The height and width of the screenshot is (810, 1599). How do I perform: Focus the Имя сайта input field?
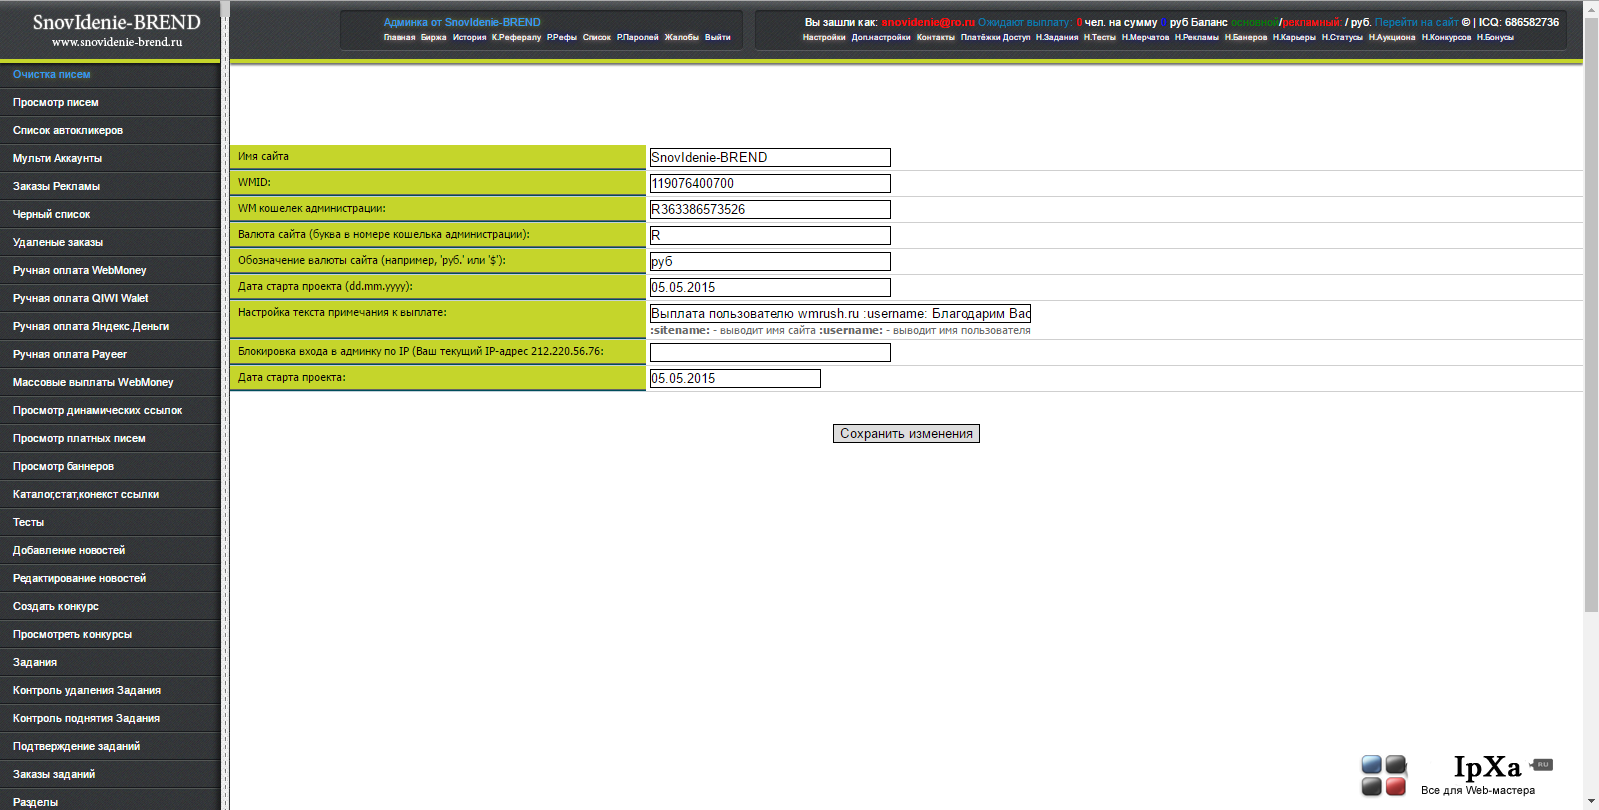pyautogui.click(x=770, y=157)
